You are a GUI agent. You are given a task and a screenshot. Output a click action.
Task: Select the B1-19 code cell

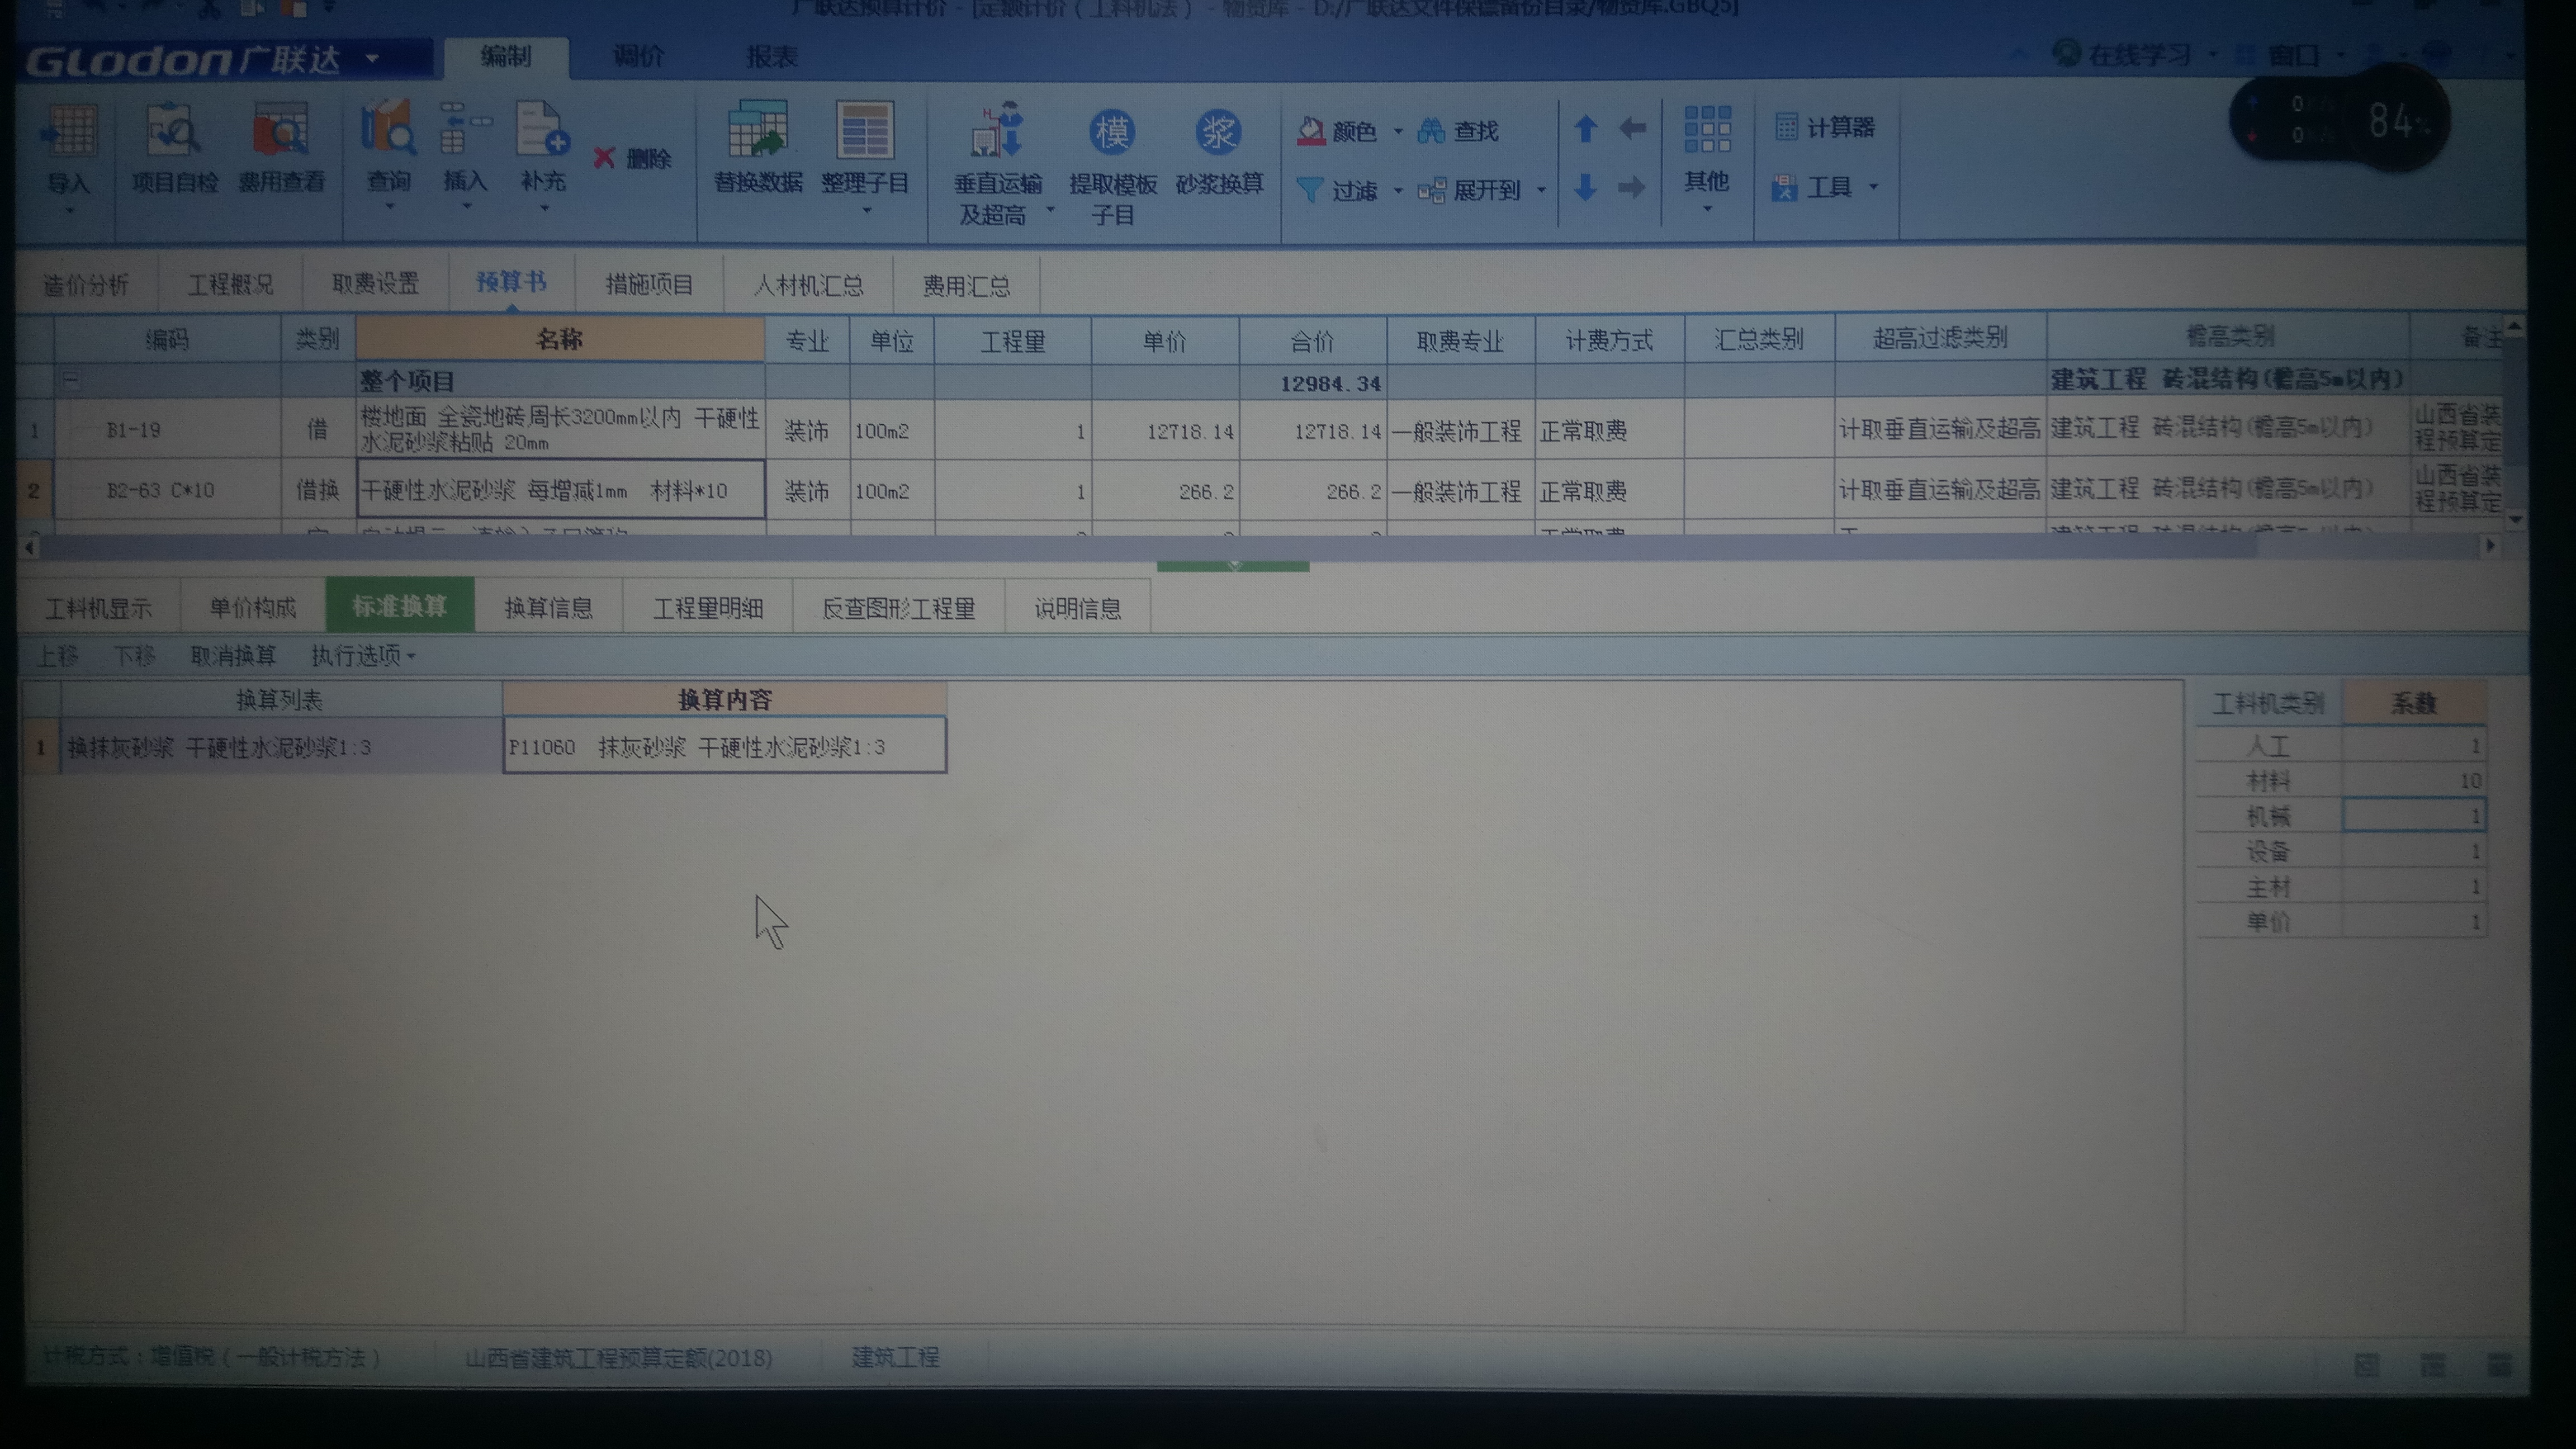[167, 430]
